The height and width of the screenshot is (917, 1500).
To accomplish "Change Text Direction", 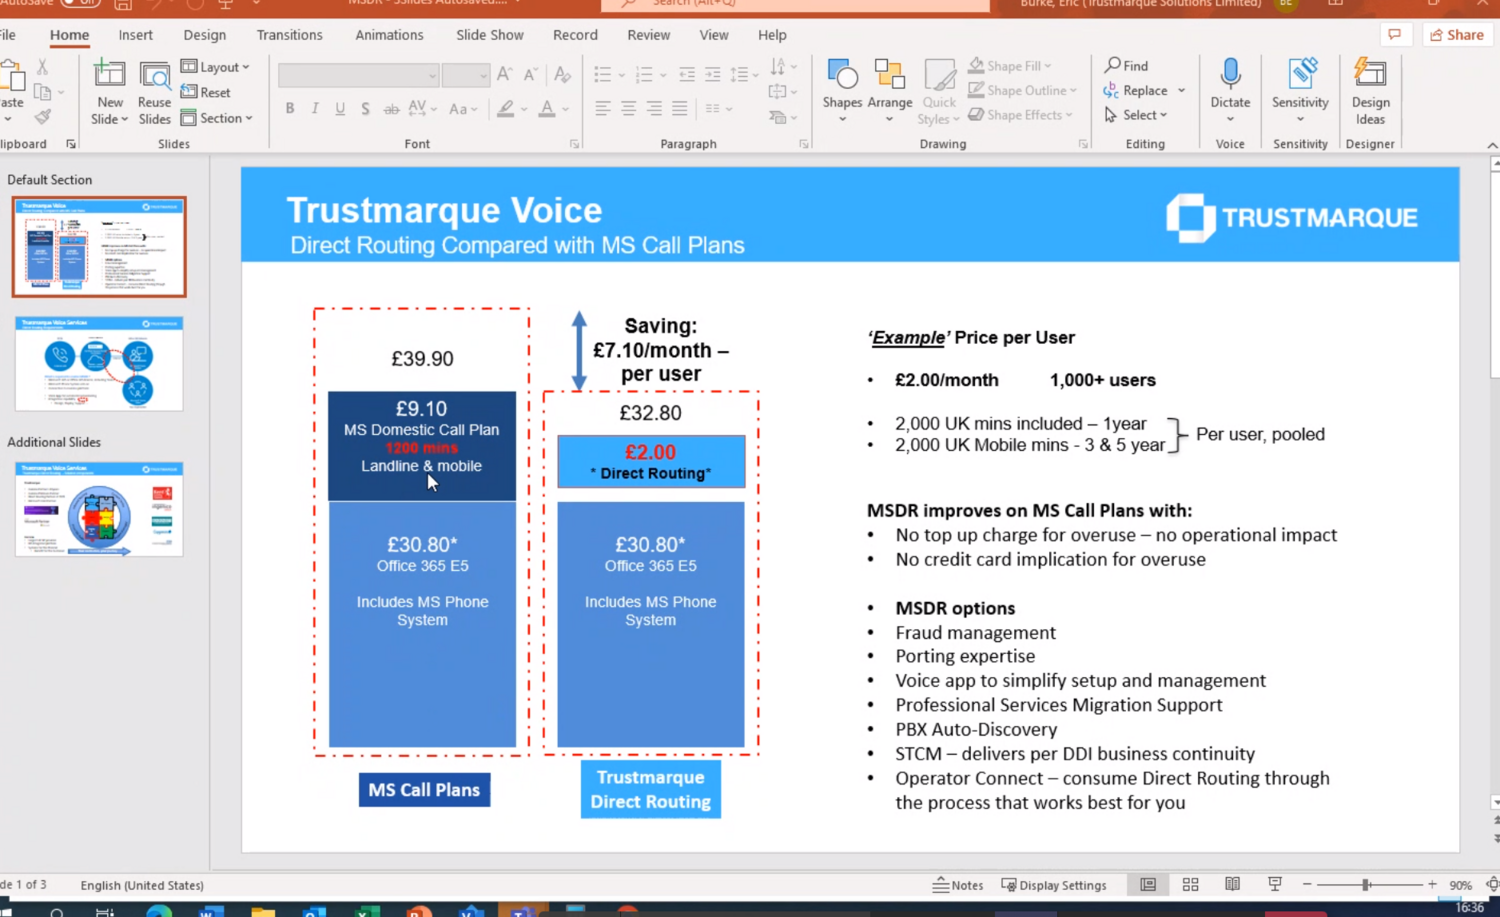I will [x=782, y=67].
